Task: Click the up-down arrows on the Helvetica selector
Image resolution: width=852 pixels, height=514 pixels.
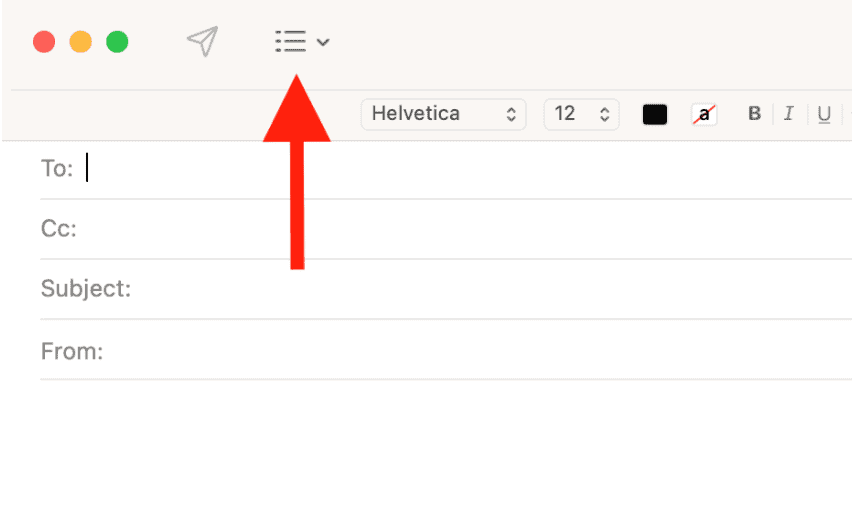Action: (x=511, y=114)
